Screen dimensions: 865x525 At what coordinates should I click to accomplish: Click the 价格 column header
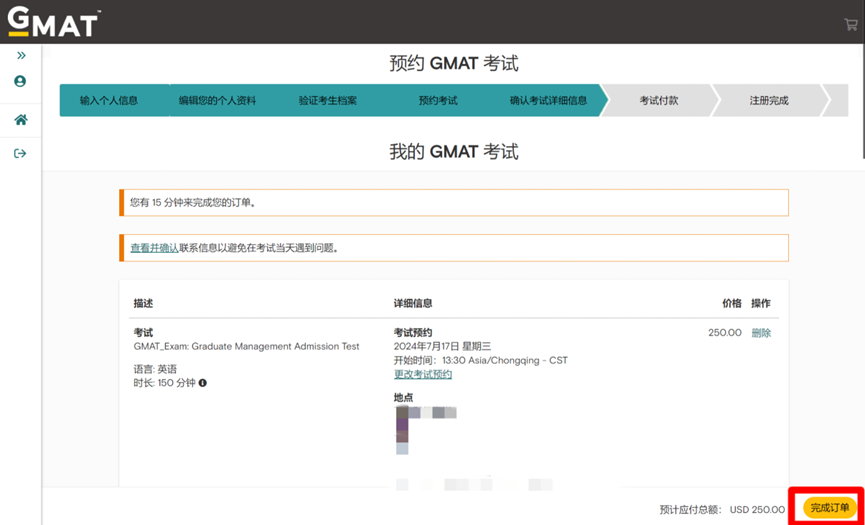coord(732,303)
